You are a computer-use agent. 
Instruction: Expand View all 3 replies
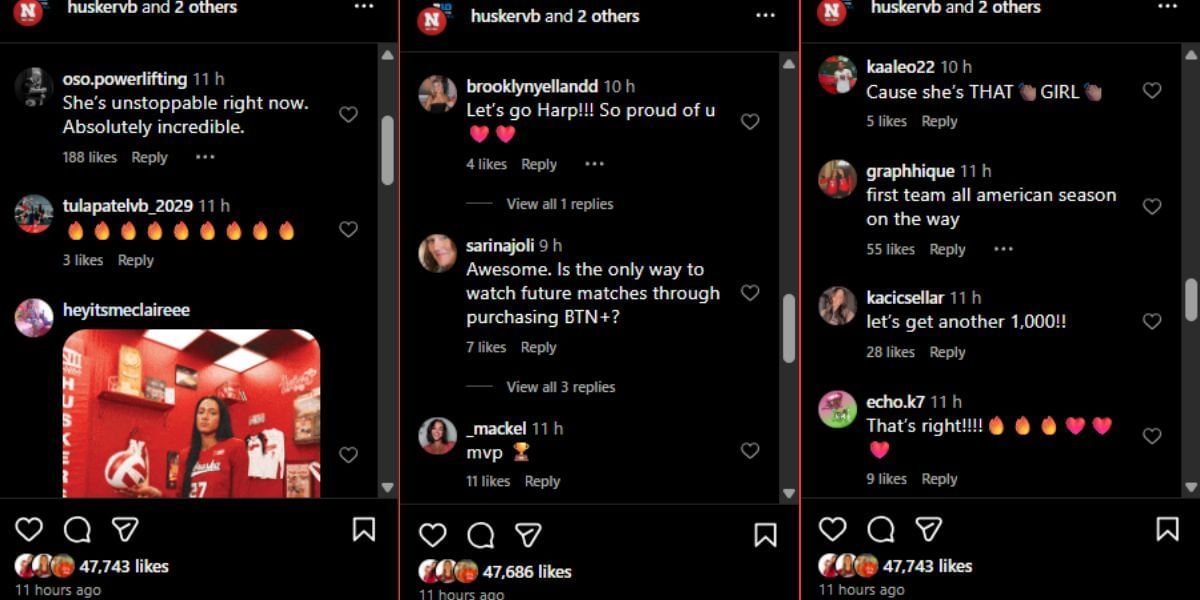(x=561, y=387)
